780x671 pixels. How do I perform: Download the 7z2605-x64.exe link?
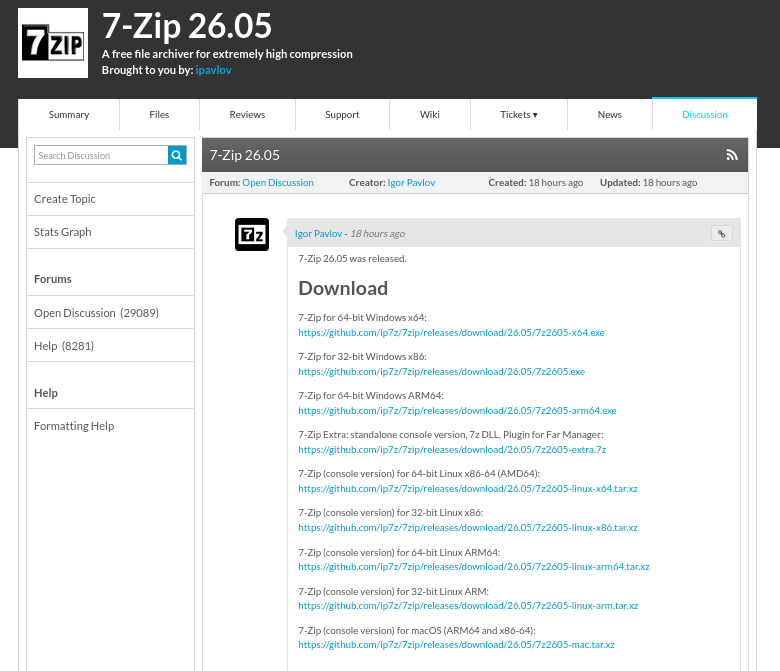click(x=451, y=333)
